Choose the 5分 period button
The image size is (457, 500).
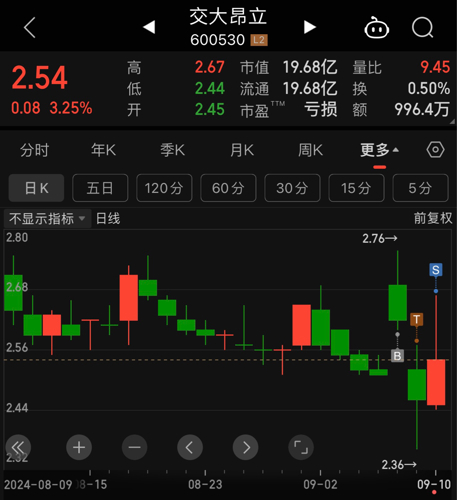pos(420,188)
